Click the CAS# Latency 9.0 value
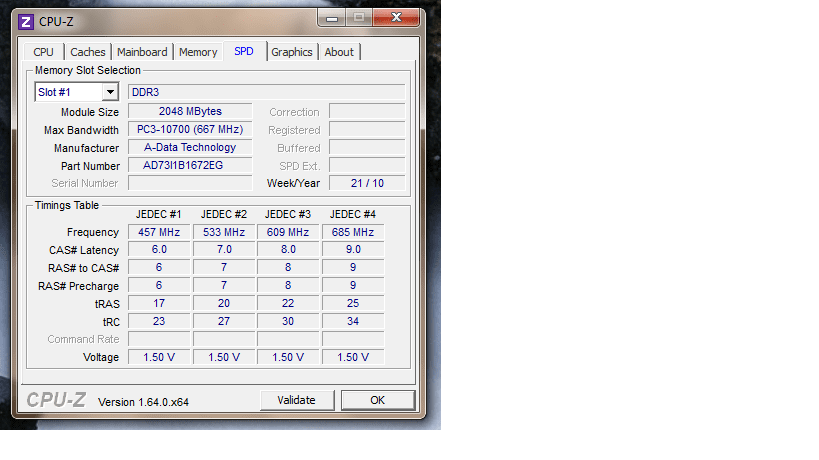The height and width of the screenshot is (460, 819). pos(353,250)
